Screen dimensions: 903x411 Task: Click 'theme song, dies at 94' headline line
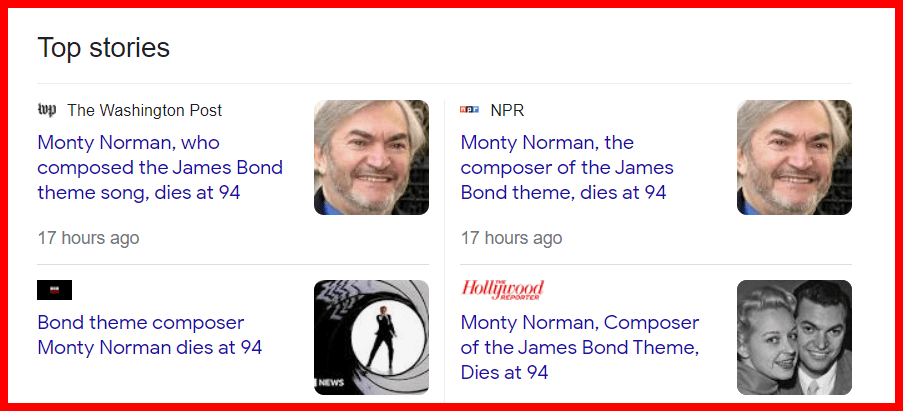click(139, 192)
